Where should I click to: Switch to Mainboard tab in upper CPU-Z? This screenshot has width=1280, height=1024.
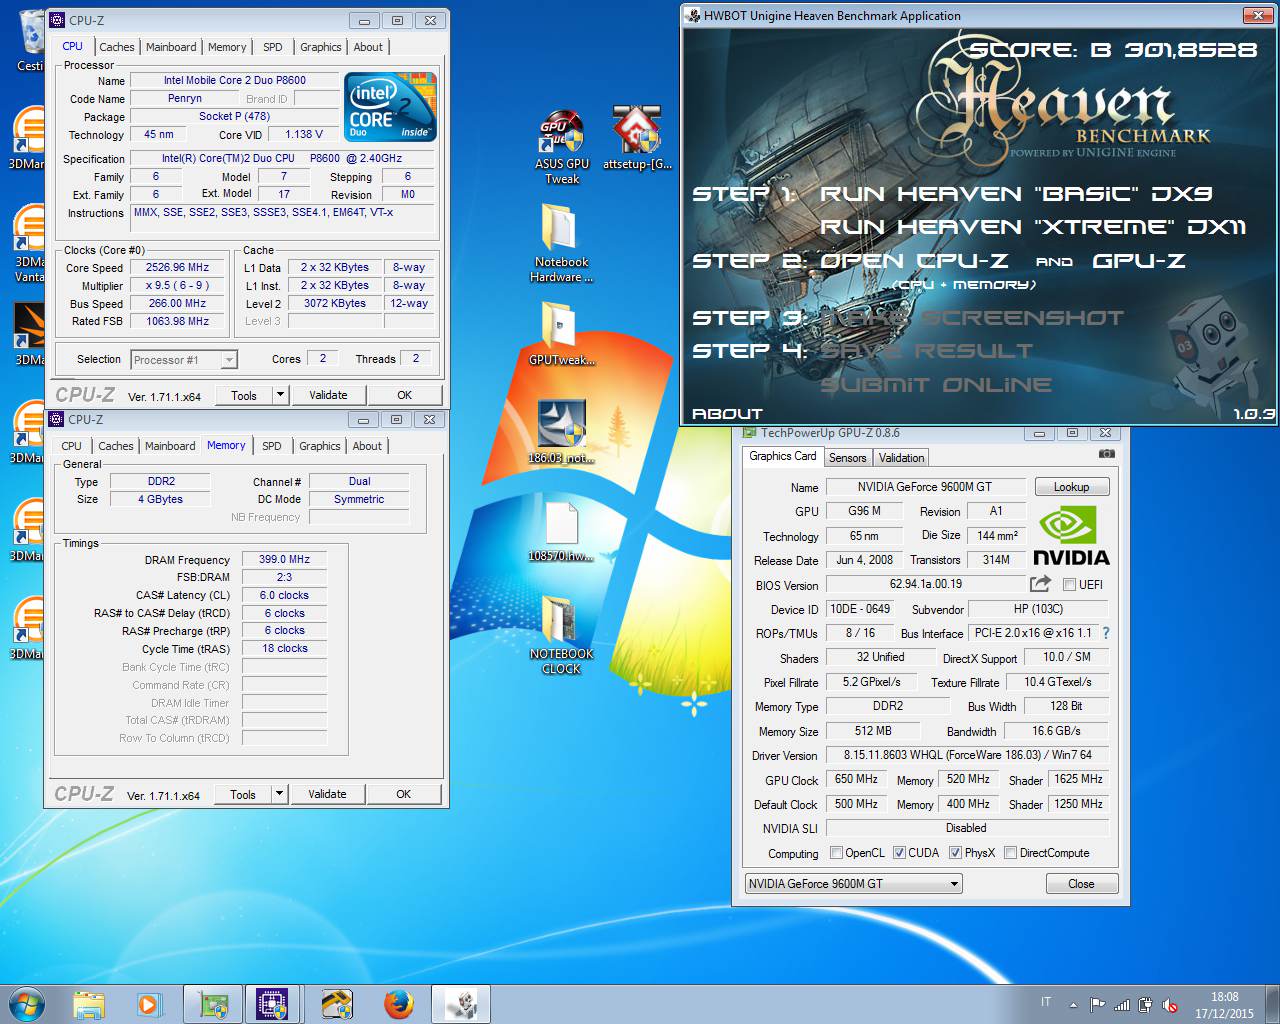coord(171,47)
